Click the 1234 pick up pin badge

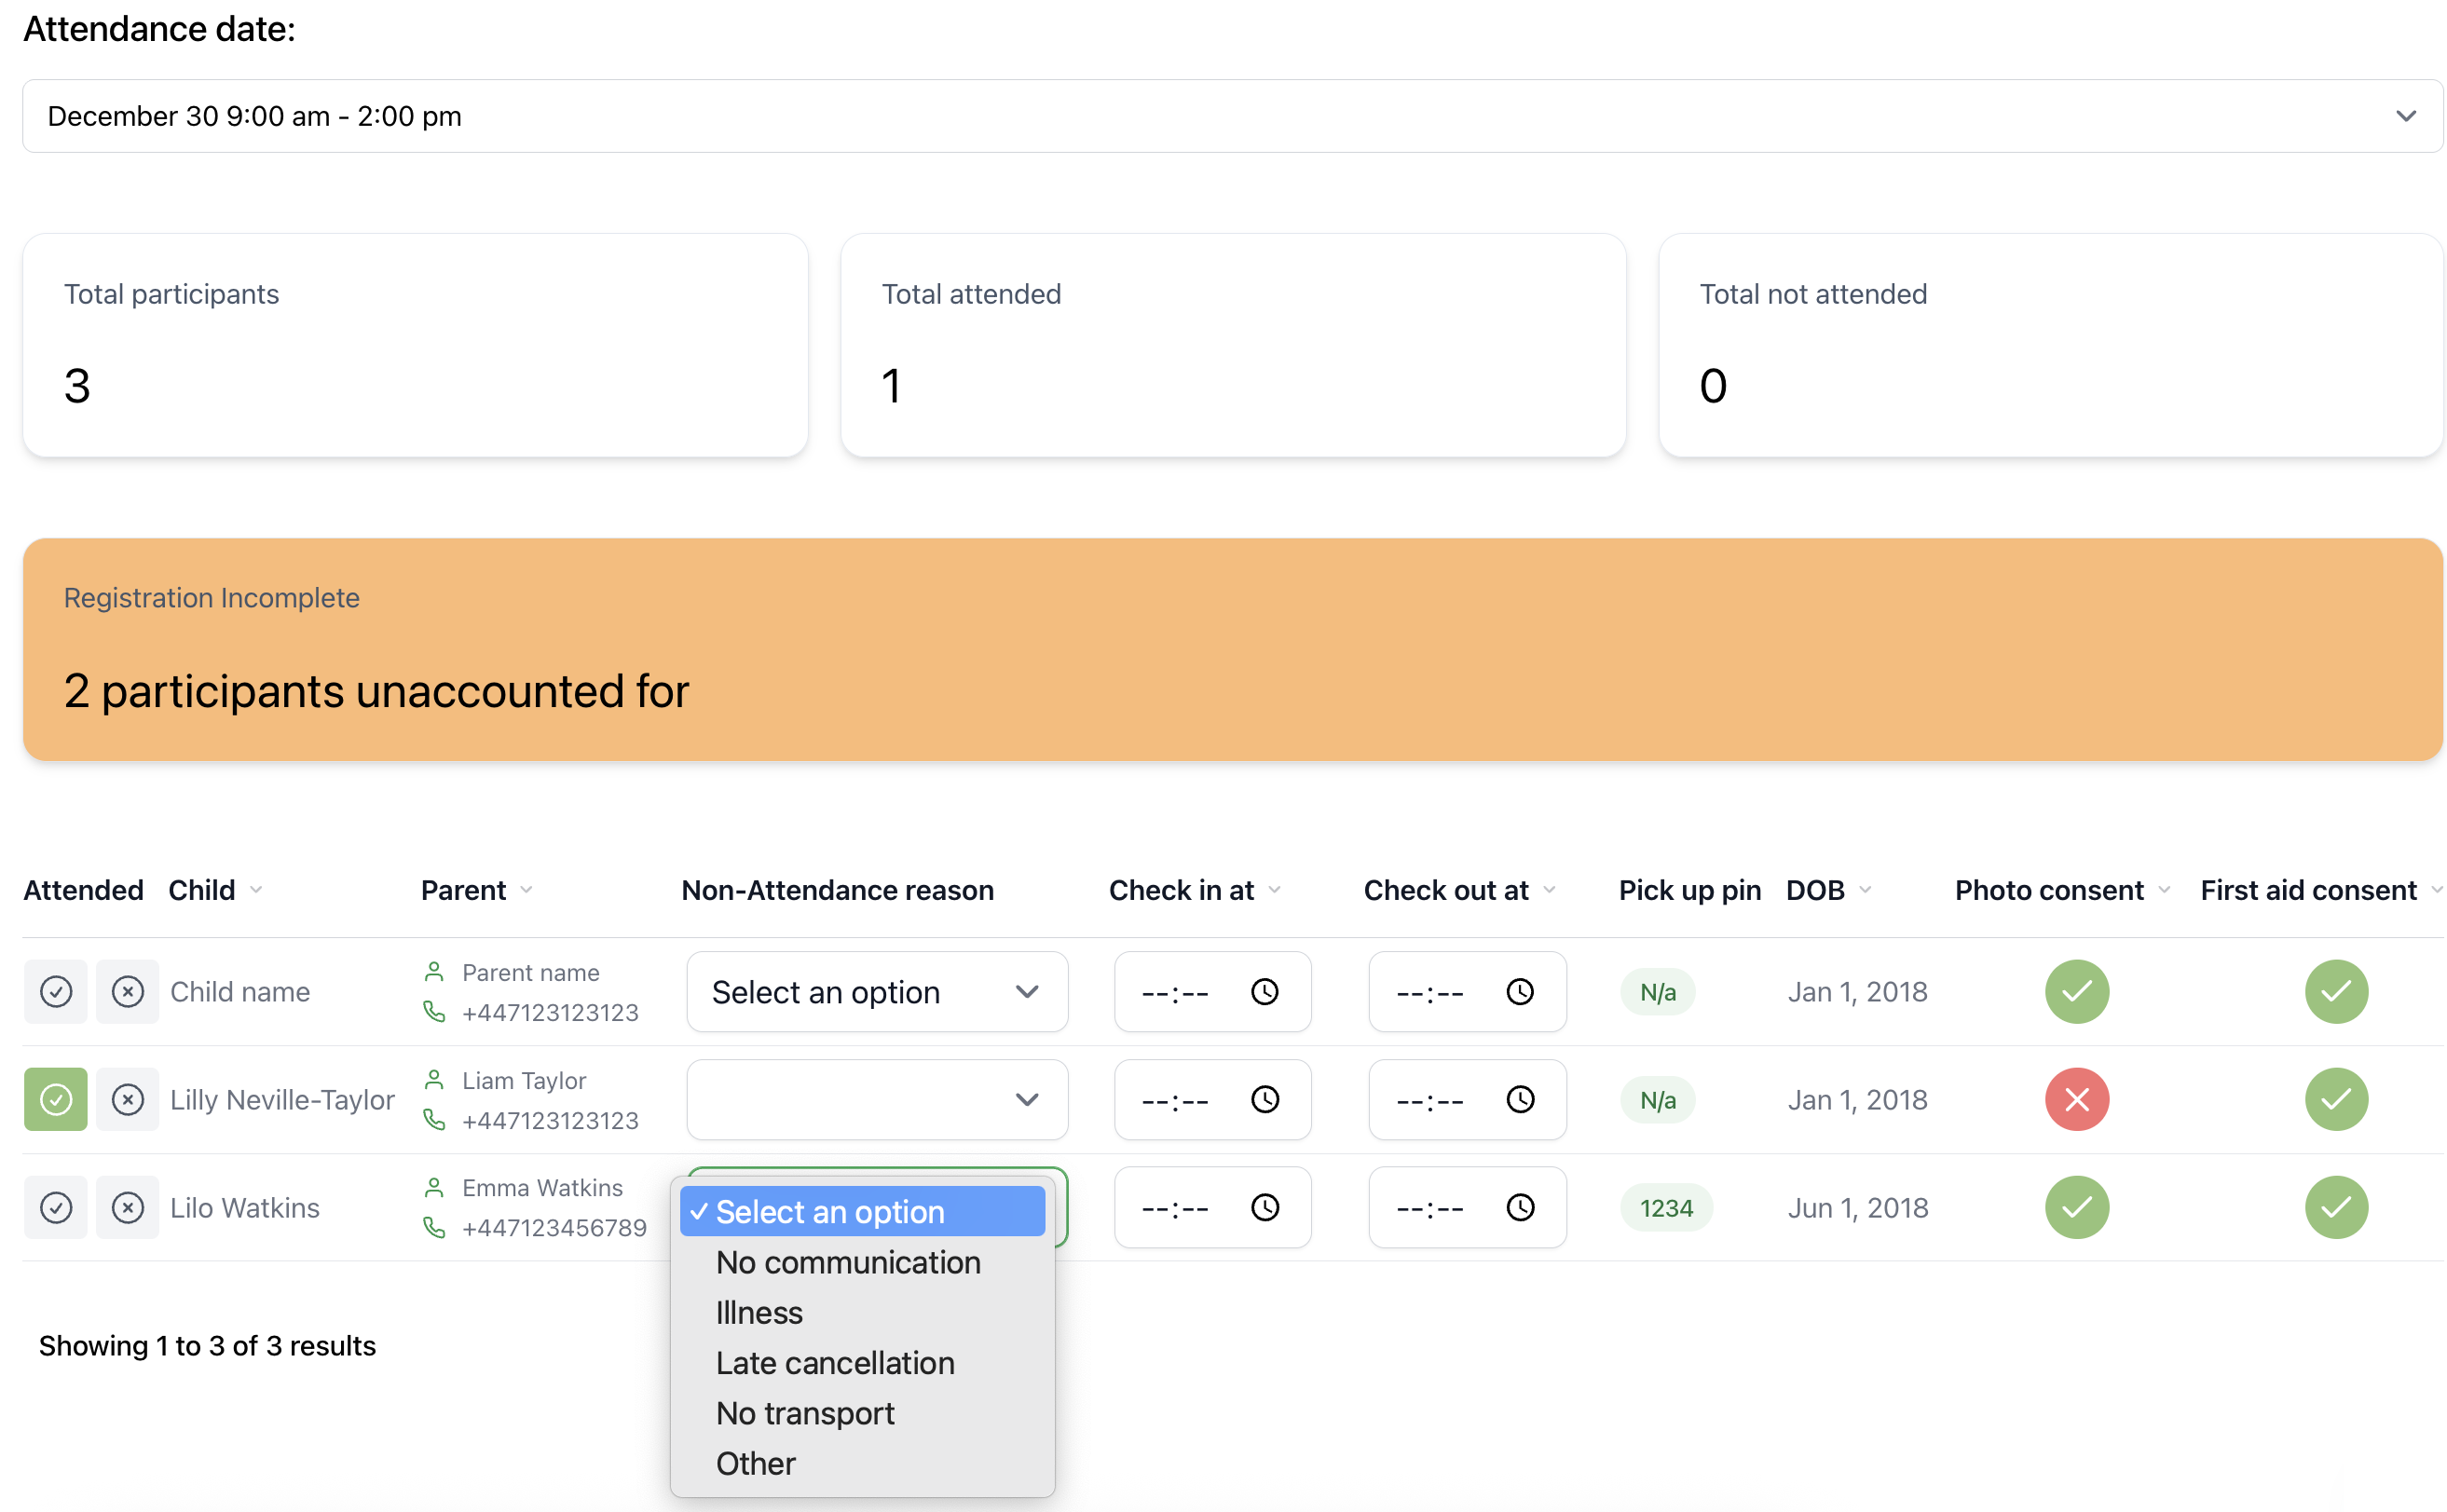tap(1665, 1207)
